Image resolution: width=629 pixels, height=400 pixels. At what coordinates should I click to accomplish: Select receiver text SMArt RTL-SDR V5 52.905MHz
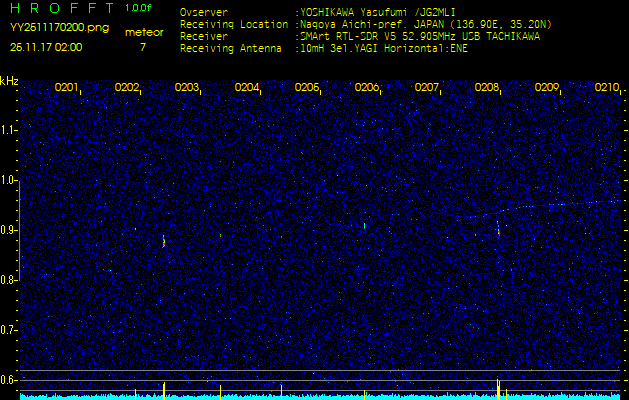coord(379,37)
